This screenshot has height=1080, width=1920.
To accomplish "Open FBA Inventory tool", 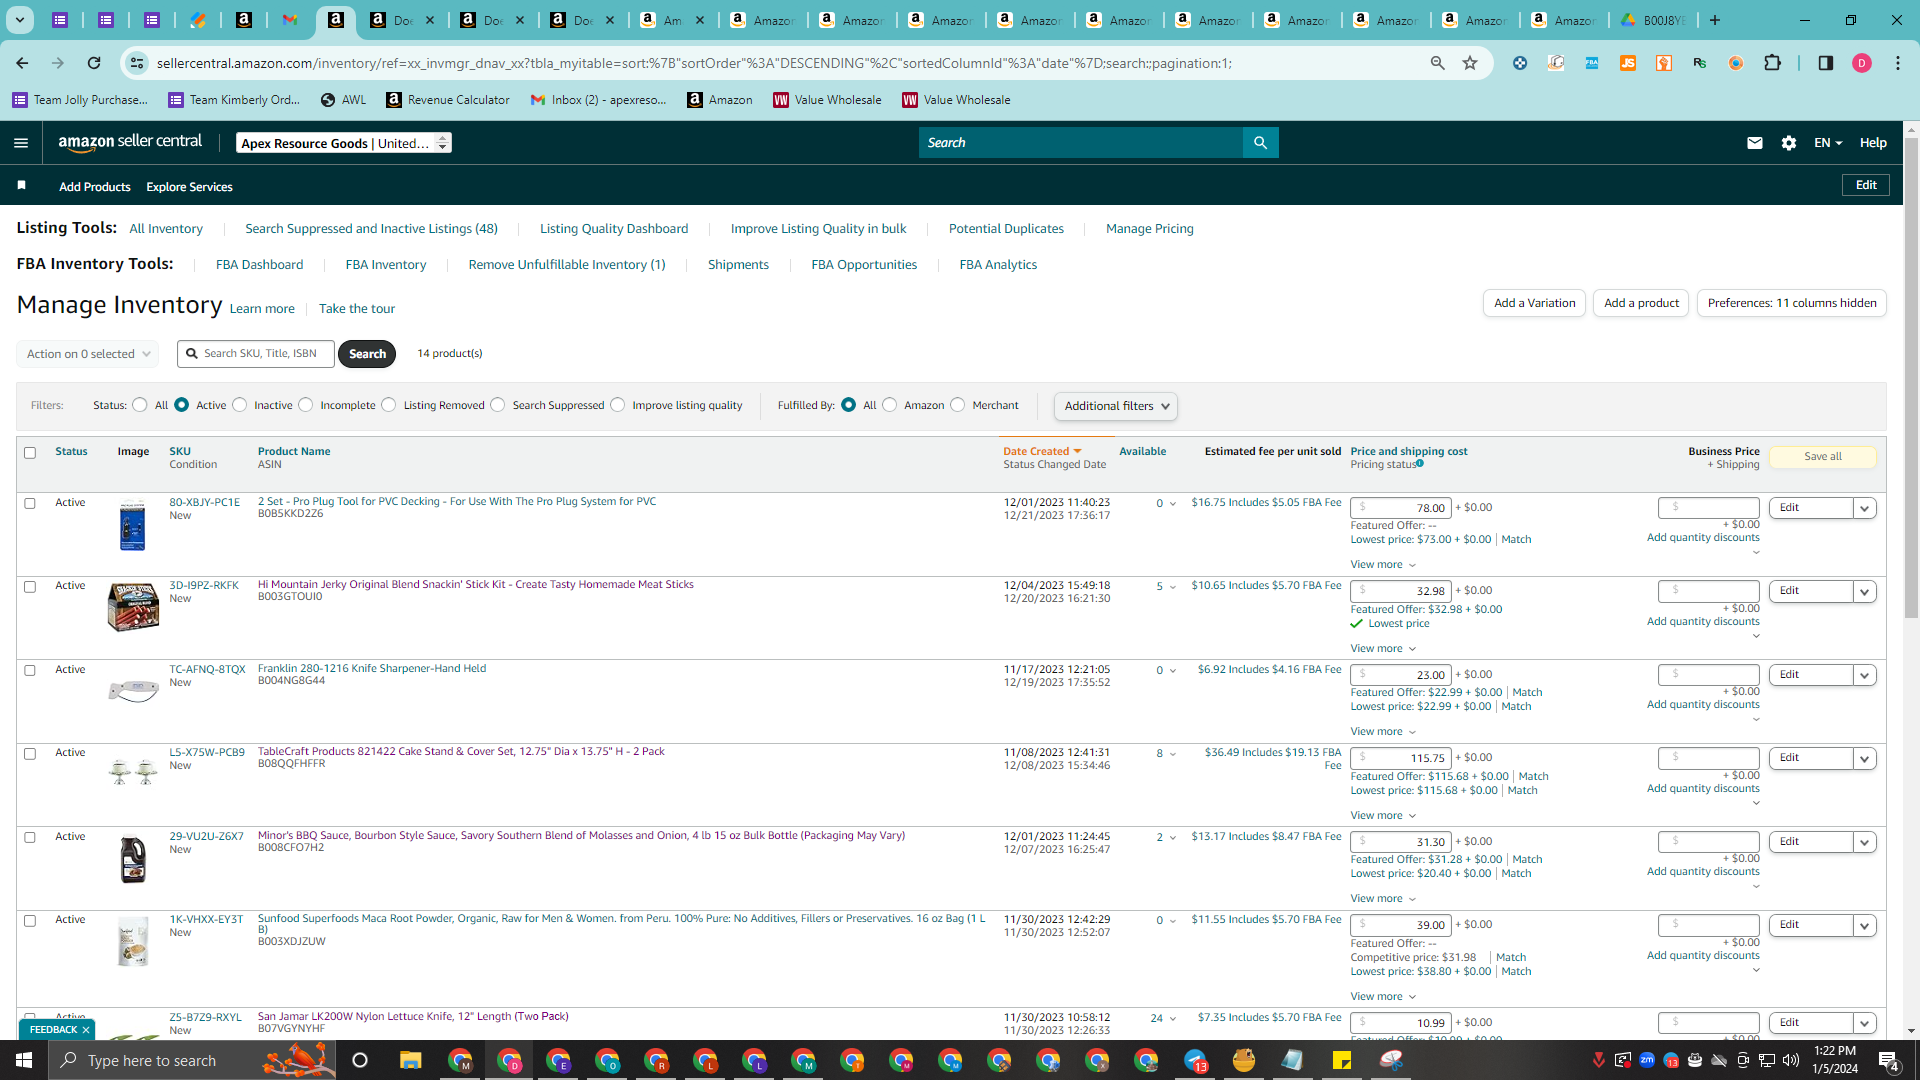I will tap(386, 265).
